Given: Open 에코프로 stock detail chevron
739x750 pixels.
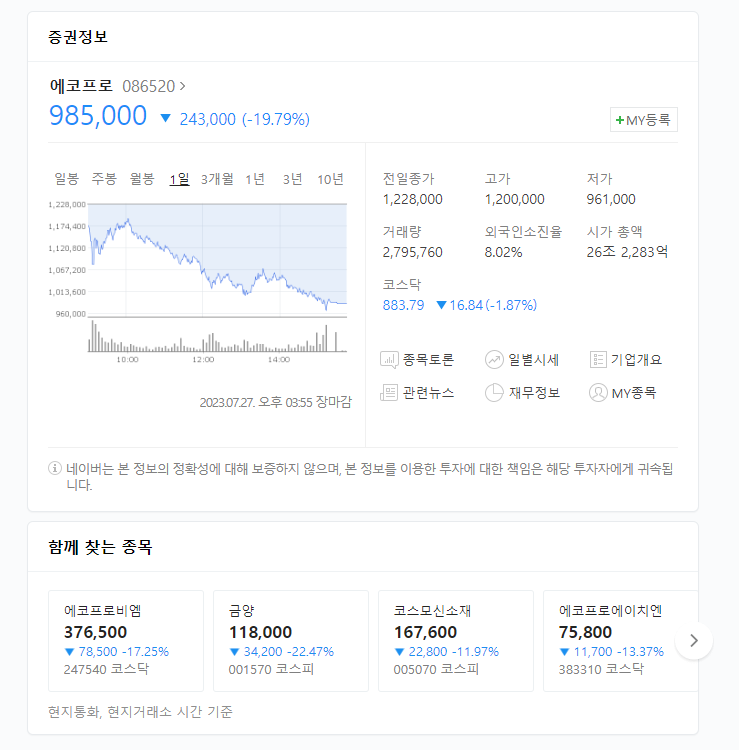Looking at the screenshot, I should pyautogui.click(x=182, y=86).
